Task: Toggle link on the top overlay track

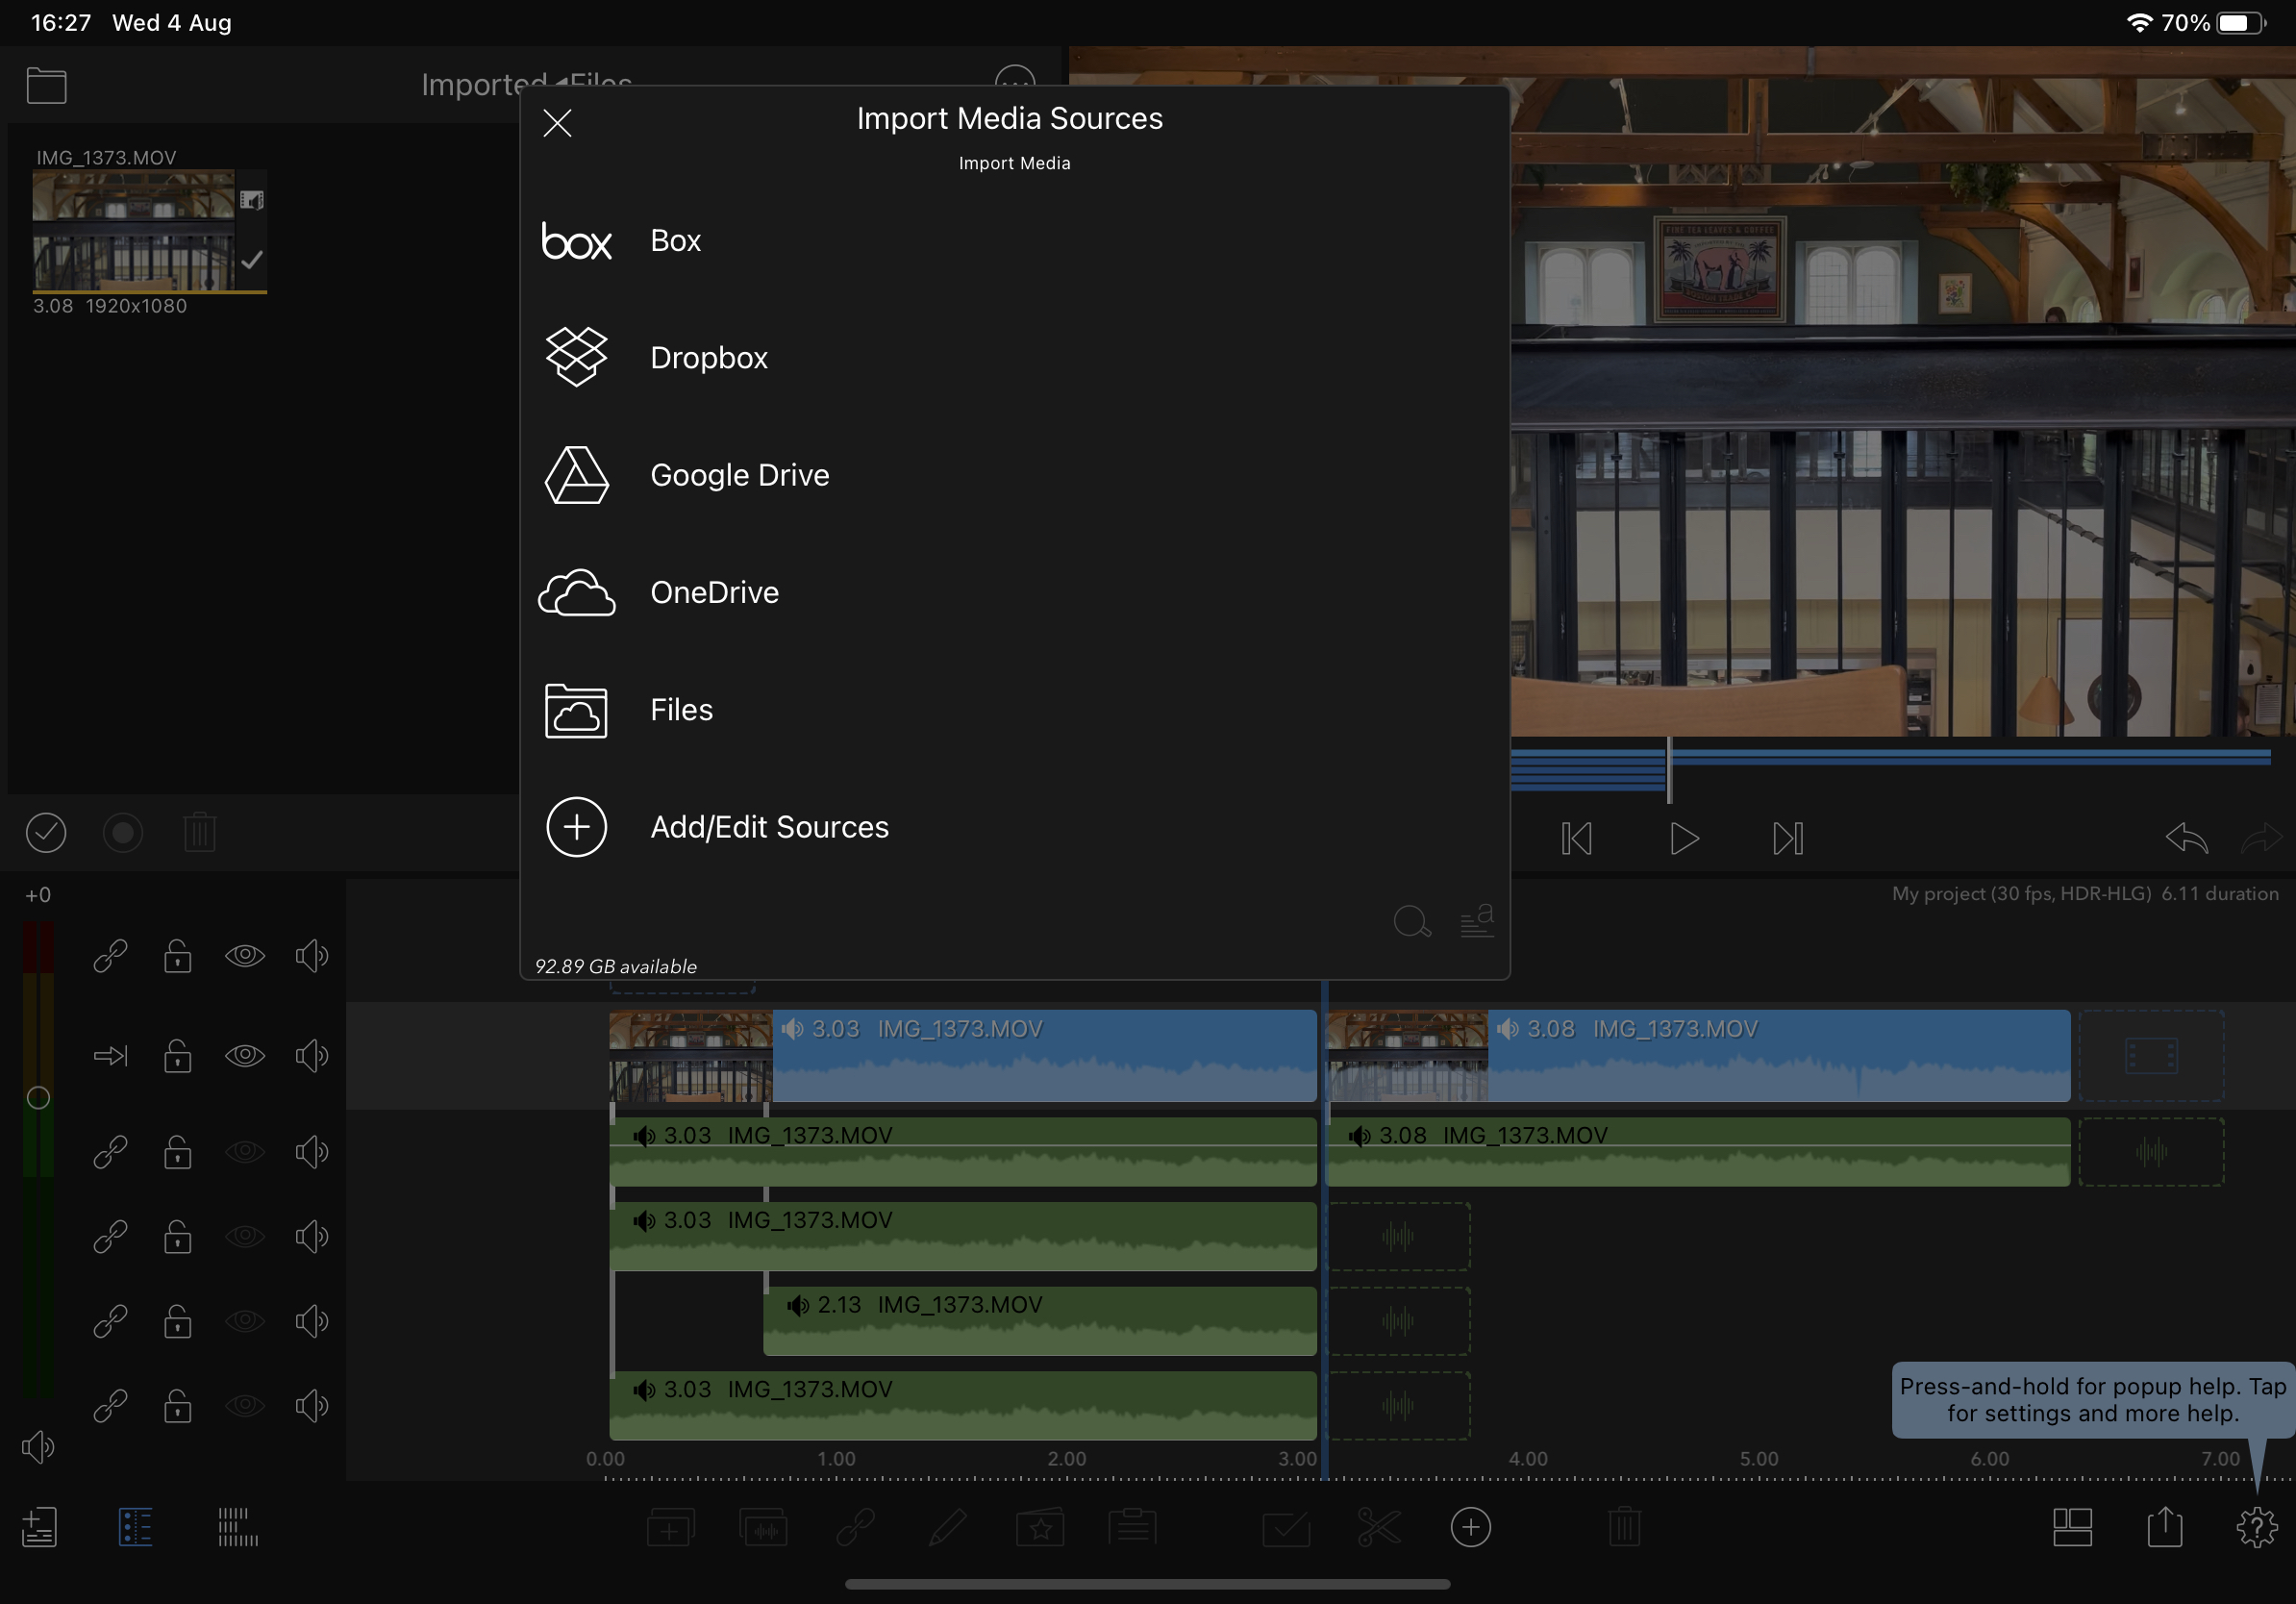Action: pyautogui.click(x=111, y=956)
